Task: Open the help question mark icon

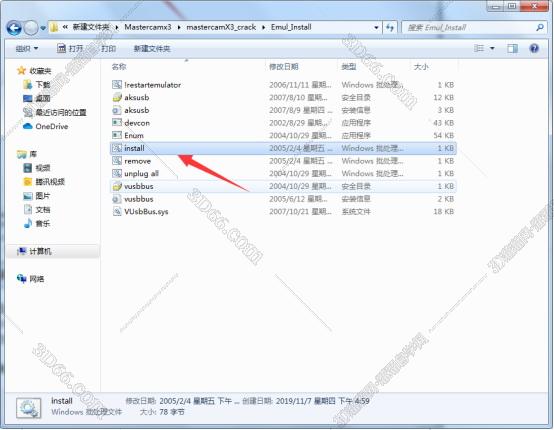Action: point(534,48)
